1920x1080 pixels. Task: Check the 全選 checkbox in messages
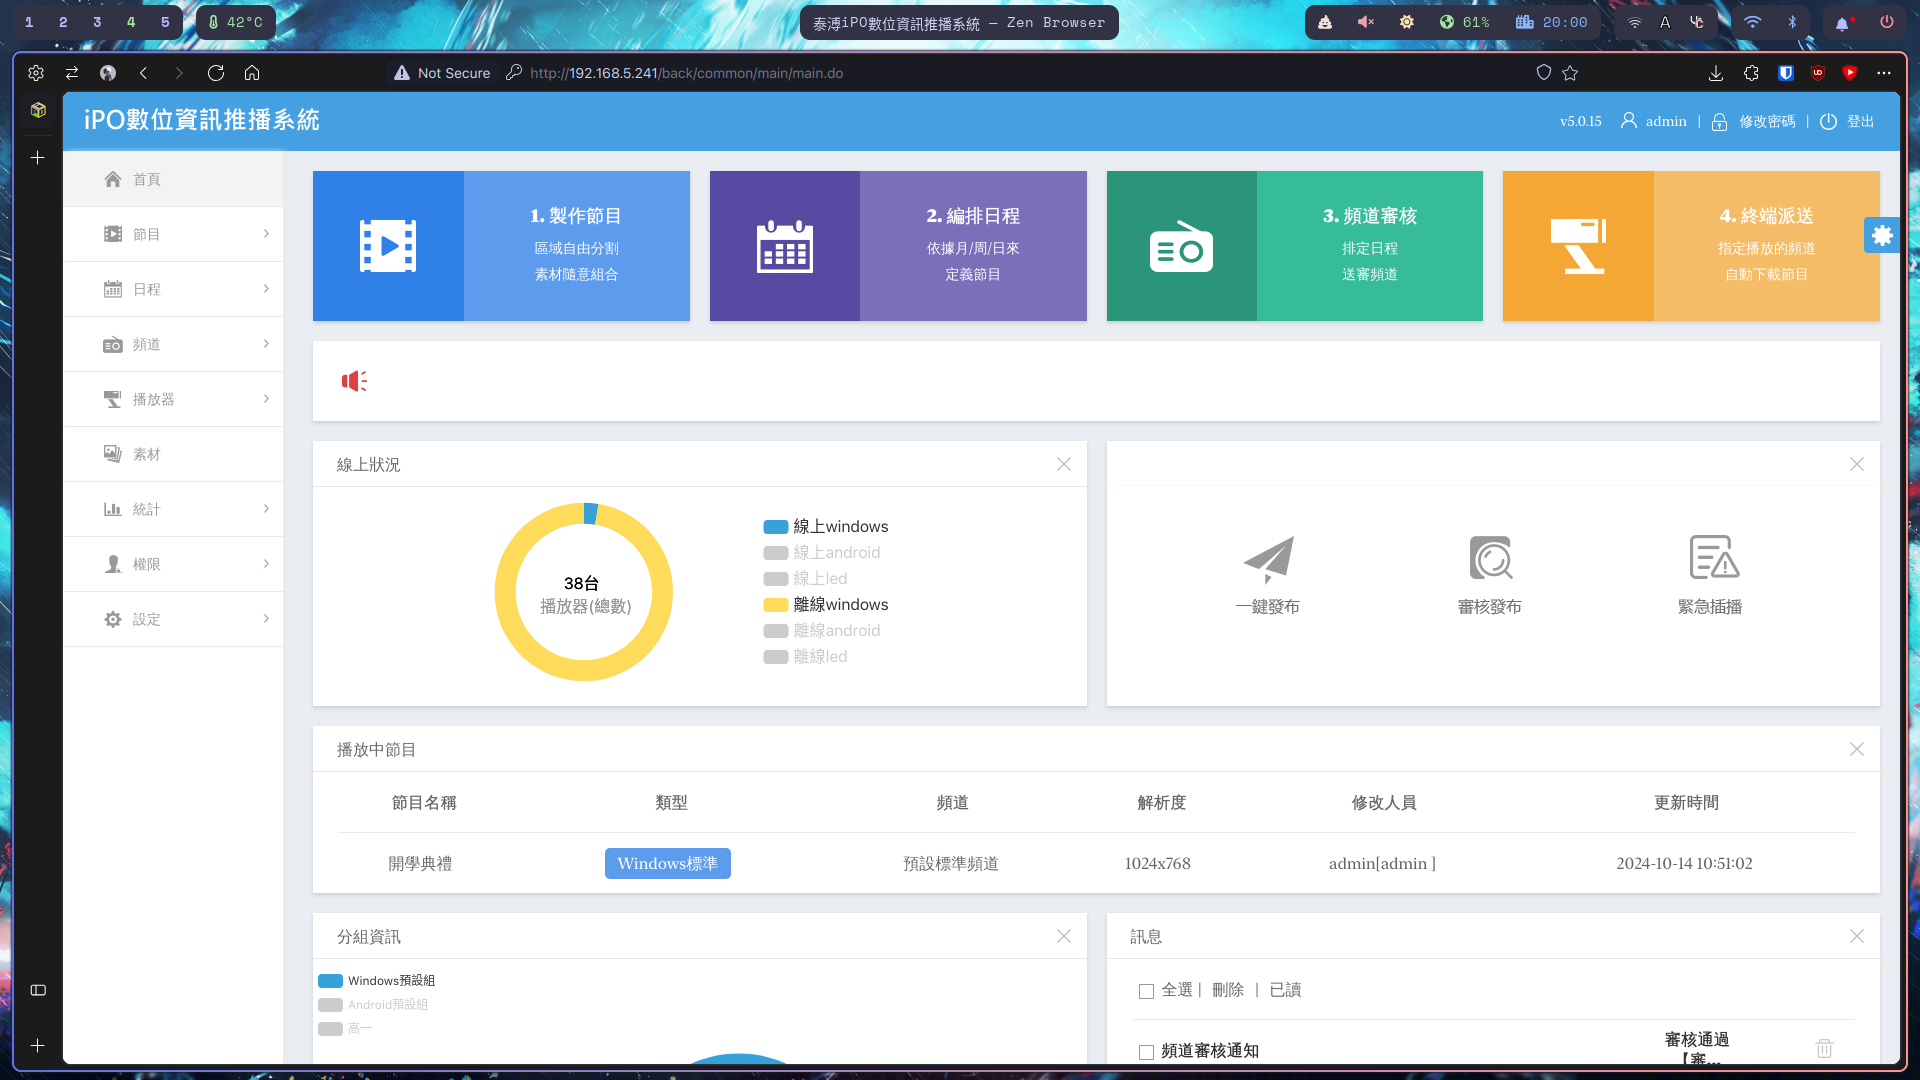tap(1146, 991)
